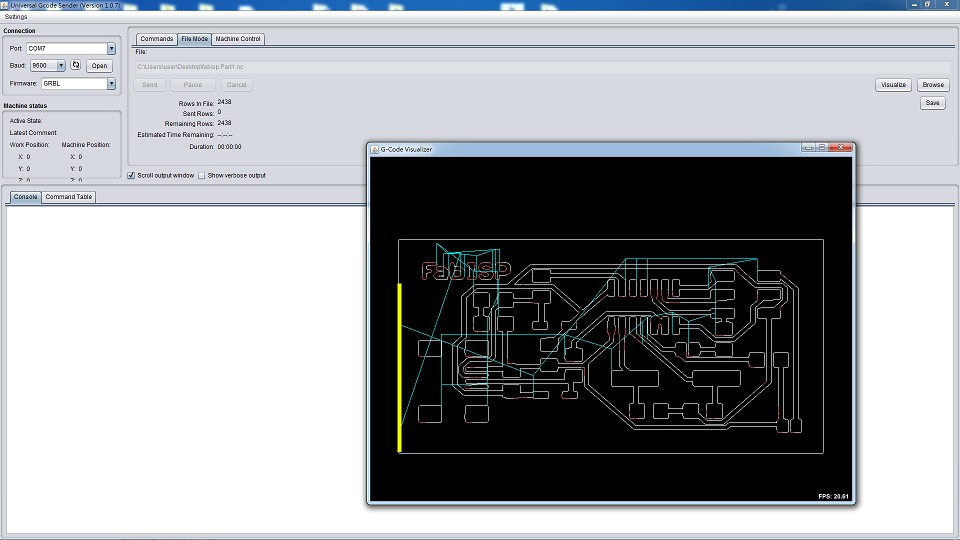This screenshot has width=960, height=540.
Task: Click Rows In File value 2438
Action: [x=224, y=102]
